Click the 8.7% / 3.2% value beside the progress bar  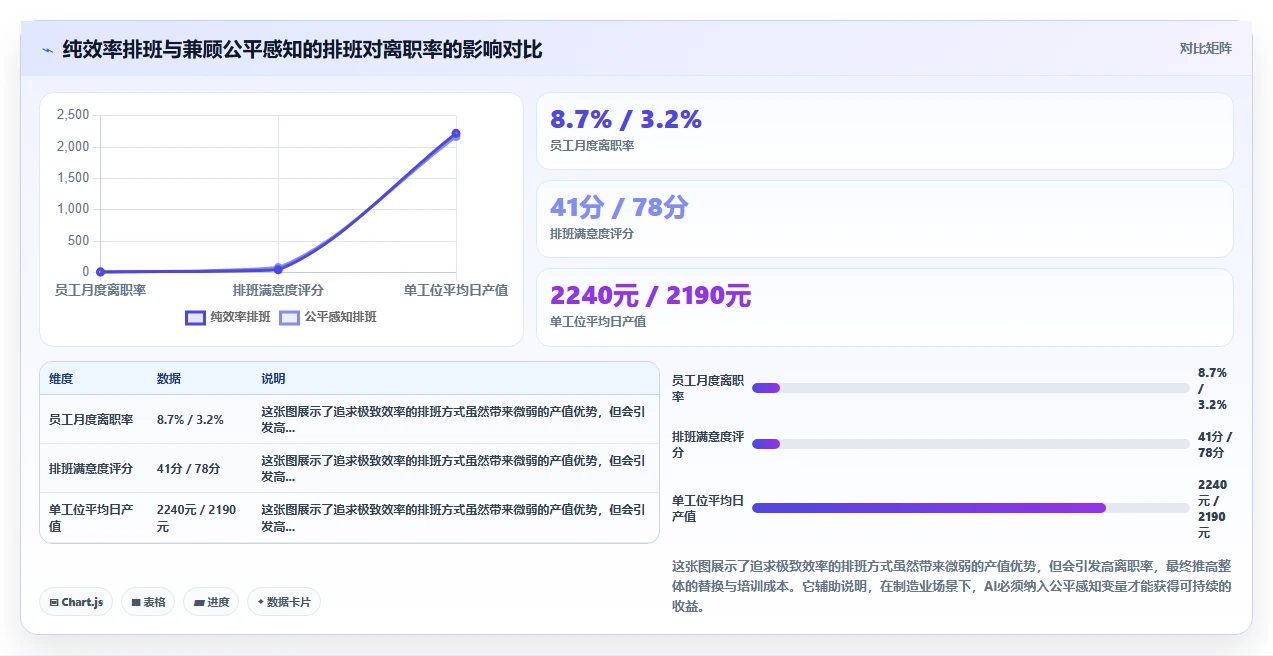(1212, 388)
